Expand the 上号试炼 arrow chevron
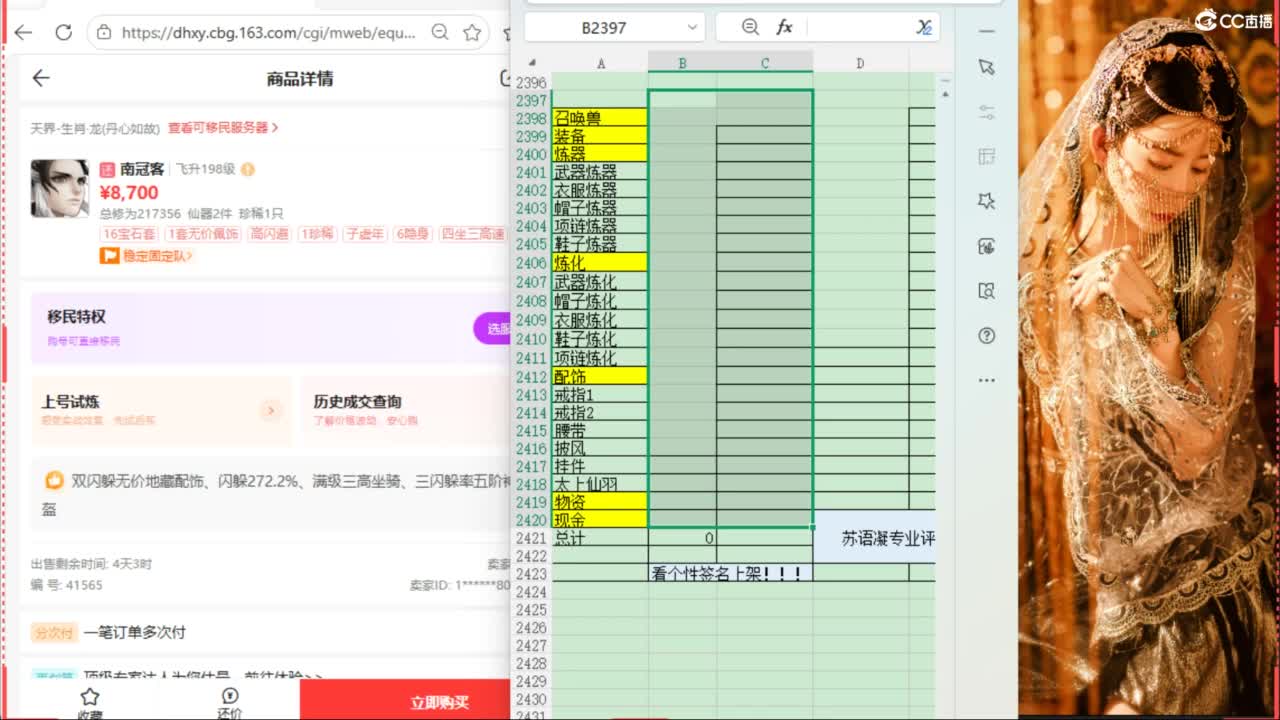This screenshot has width=1280, height=720. 269,410
